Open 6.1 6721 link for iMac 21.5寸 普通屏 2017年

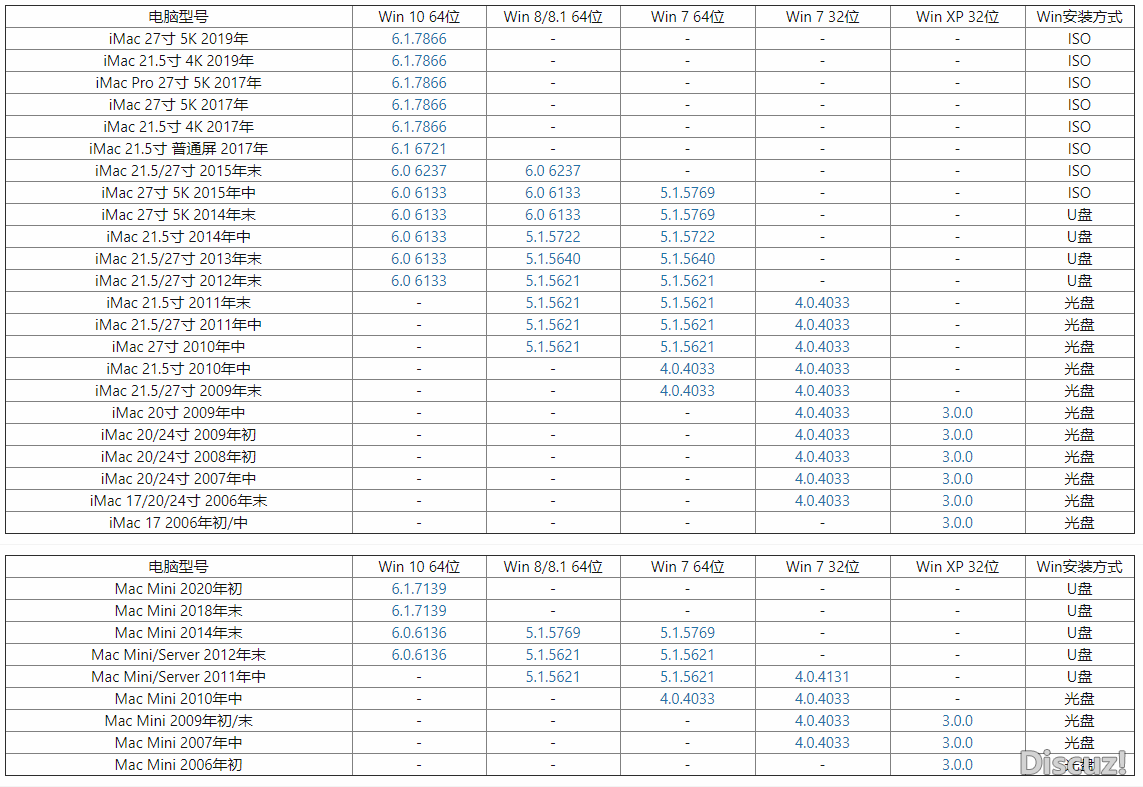pyautogui.click(x=419, y=149)
